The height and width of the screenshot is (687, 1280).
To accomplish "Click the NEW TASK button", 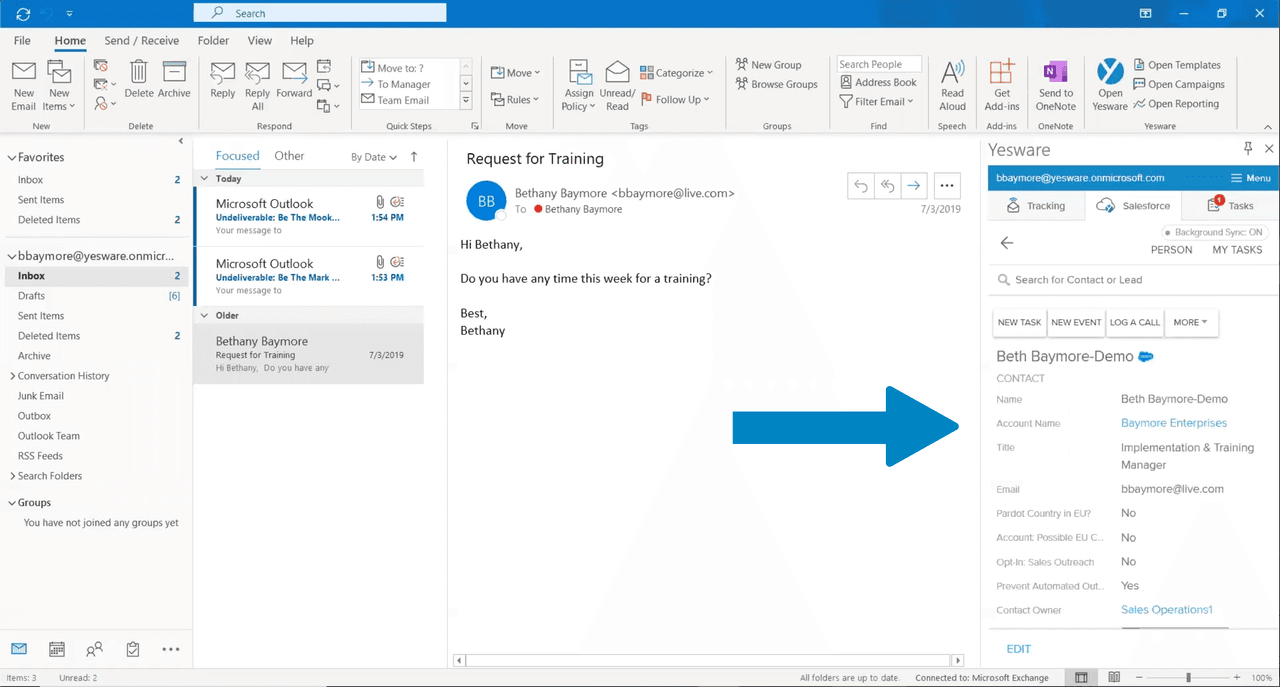I will click(1019, 322).
